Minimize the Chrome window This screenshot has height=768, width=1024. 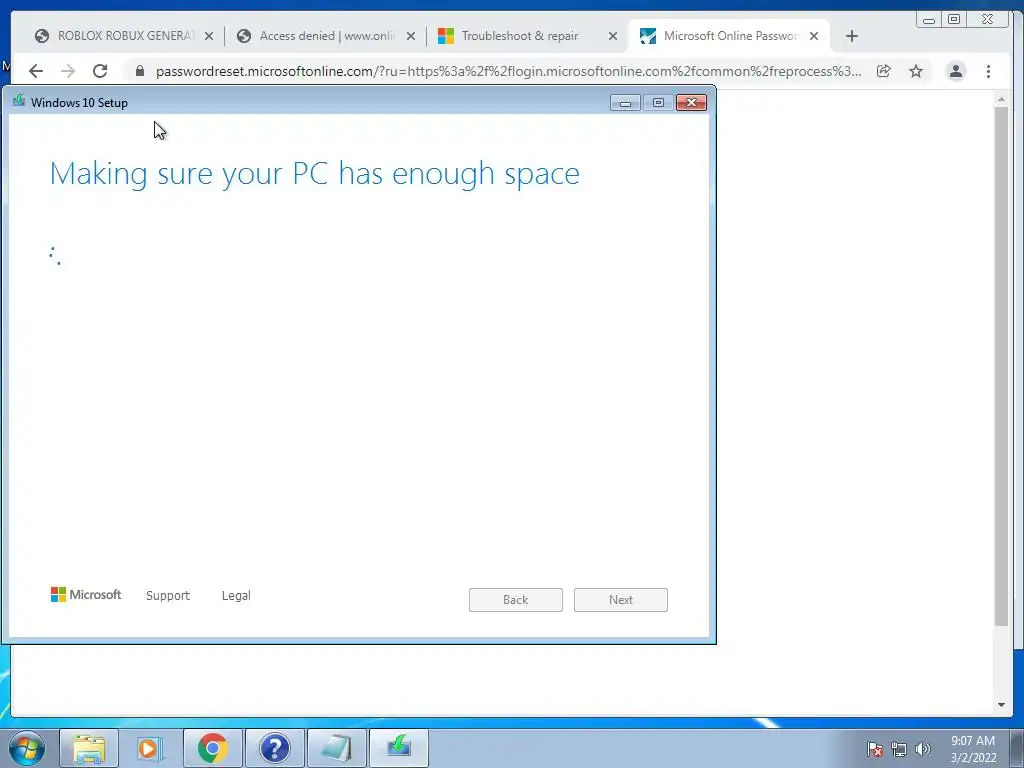pyautogui.click(x=929, y=20)
